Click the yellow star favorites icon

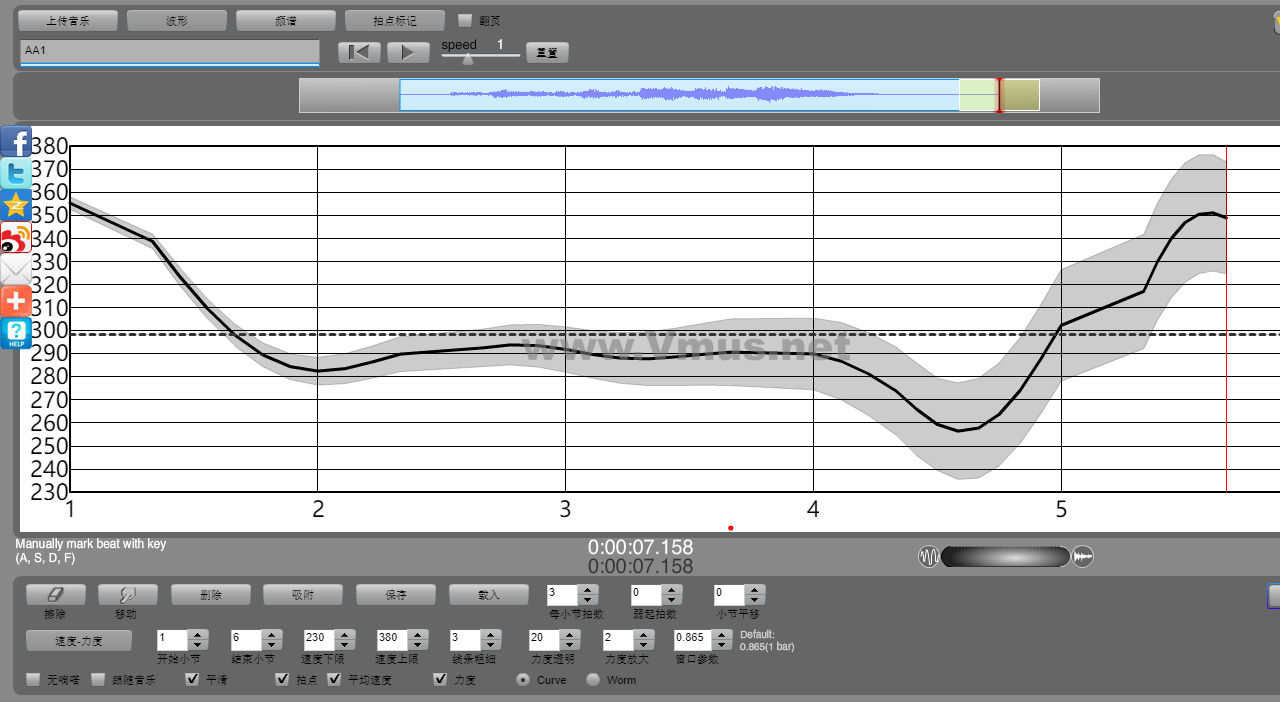tap(16, 206)
